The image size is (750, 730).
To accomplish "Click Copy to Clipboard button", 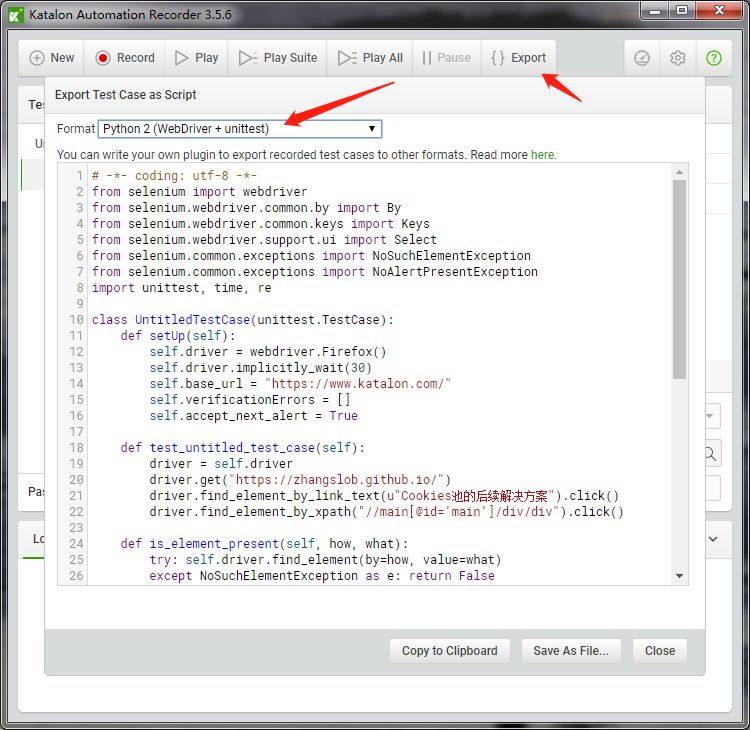I will coord(450,651).
